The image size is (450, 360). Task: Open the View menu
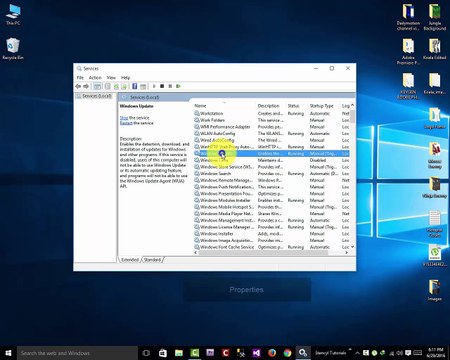pyautogui.click(x=111, y=78)
